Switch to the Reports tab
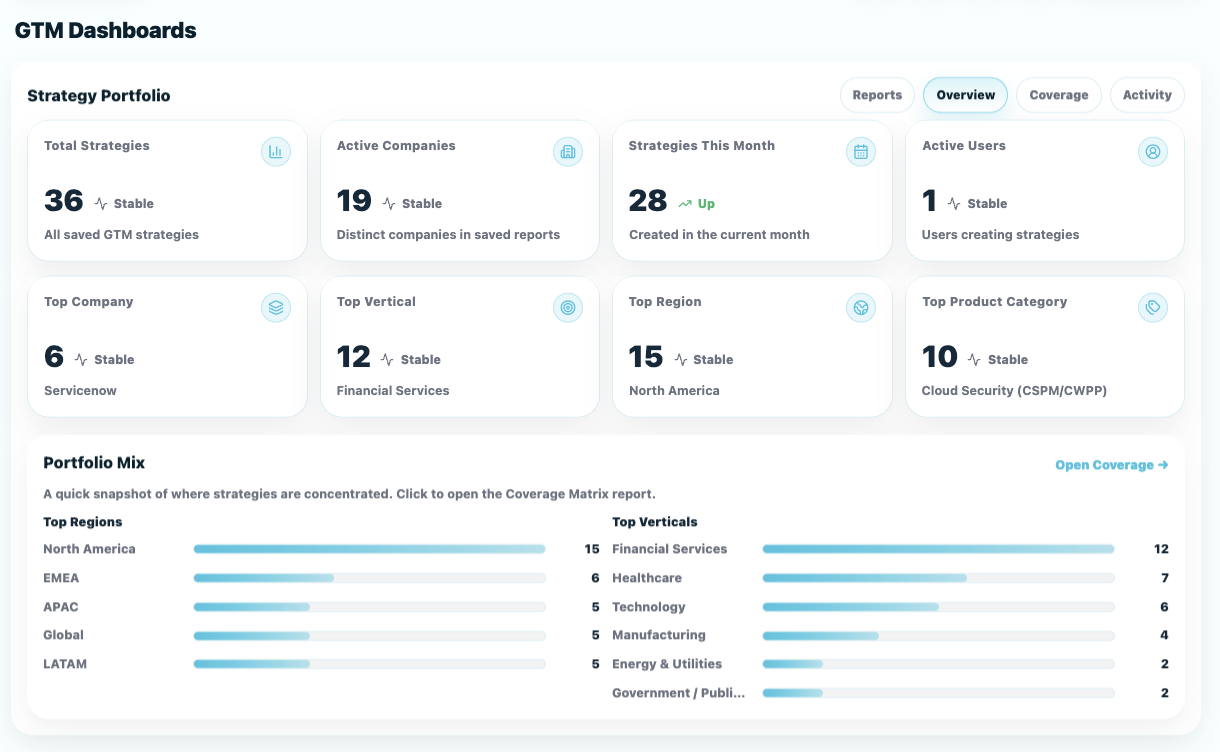1220x752 pixels. 877,95
